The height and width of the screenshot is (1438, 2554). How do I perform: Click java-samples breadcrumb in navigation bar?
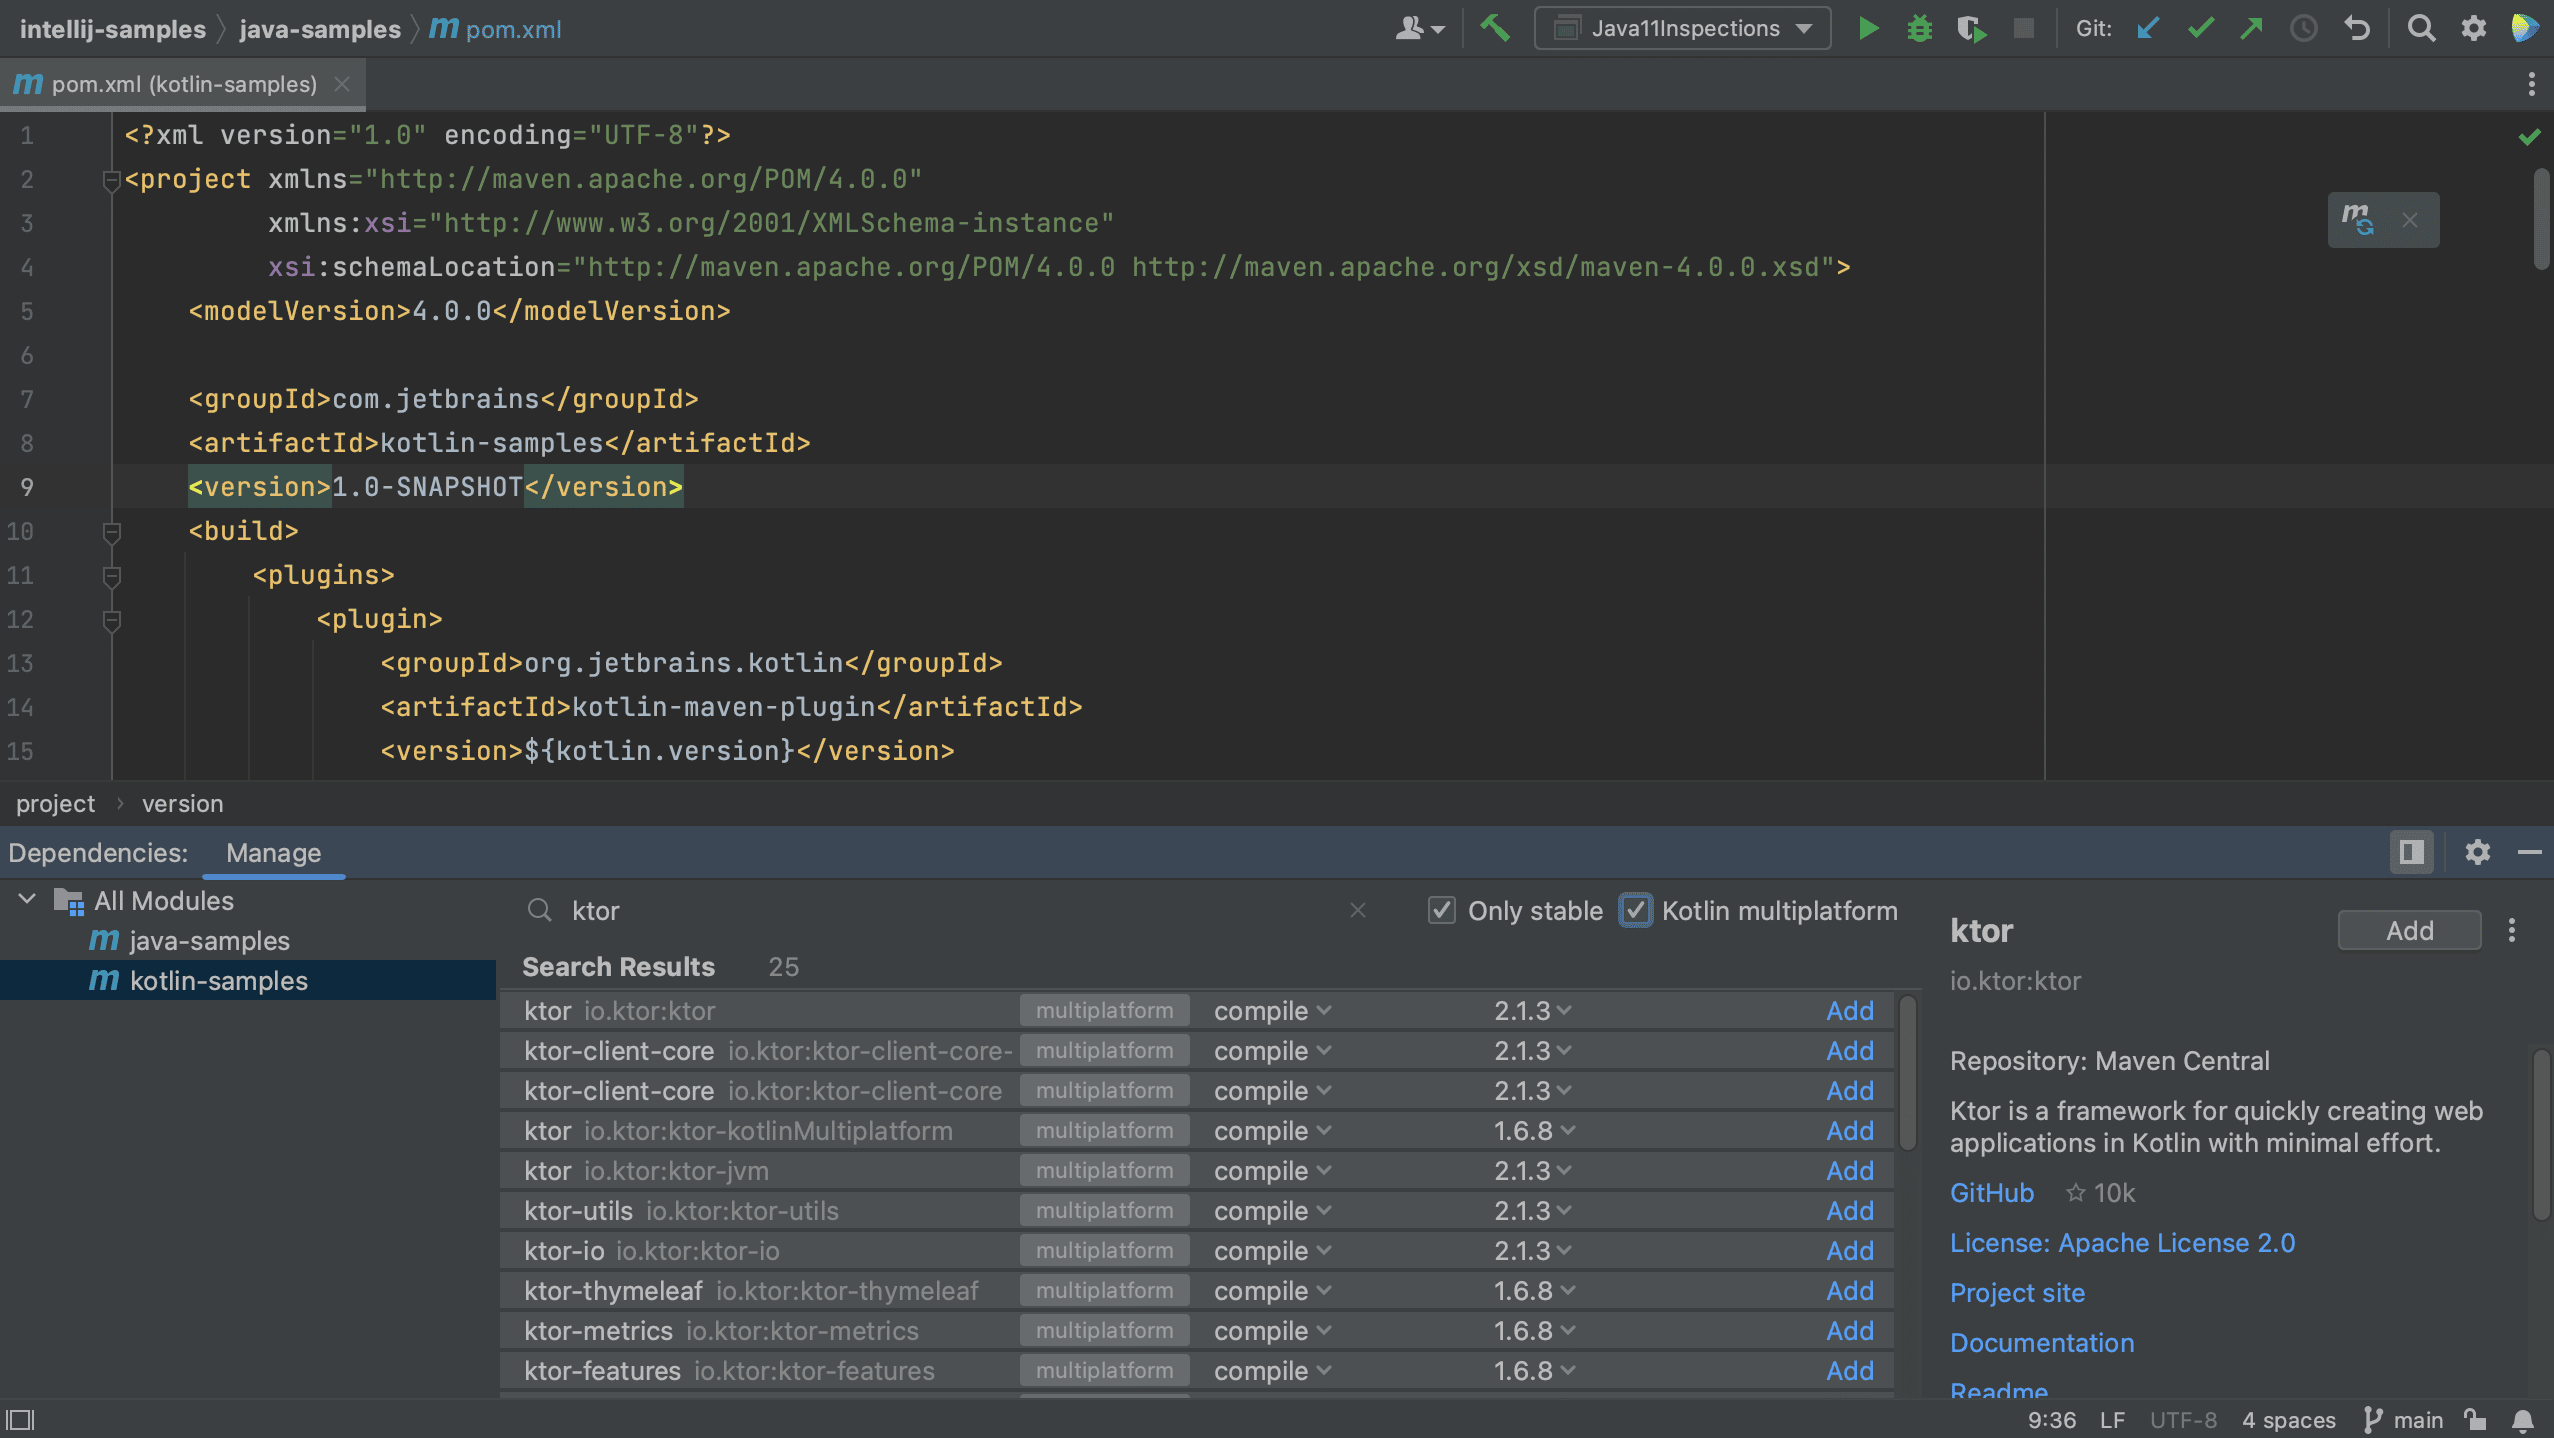pyautogui.click(x=320, y=29)
